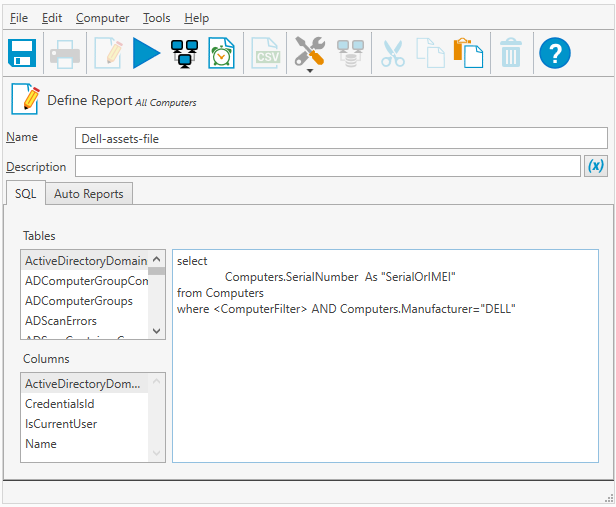Click the Define Report pencil toolbar icon
The width and height of the screenshot is (616, 507).
(108, 53)
